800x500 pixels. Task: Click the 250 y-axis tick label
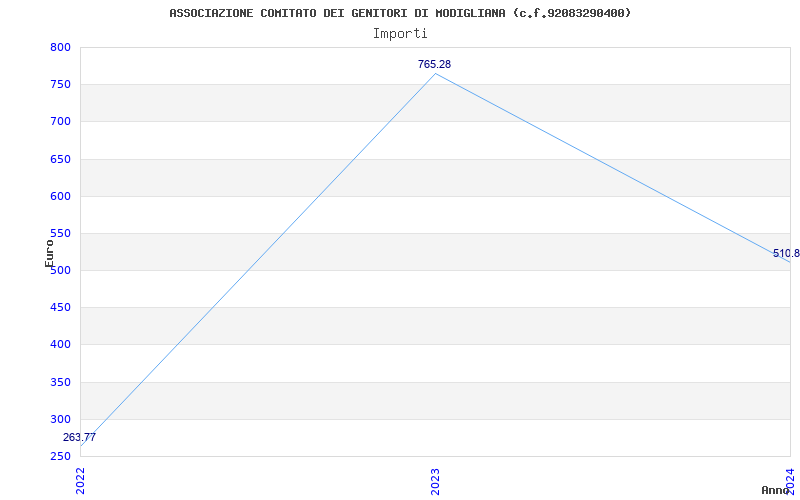[60, 456]
